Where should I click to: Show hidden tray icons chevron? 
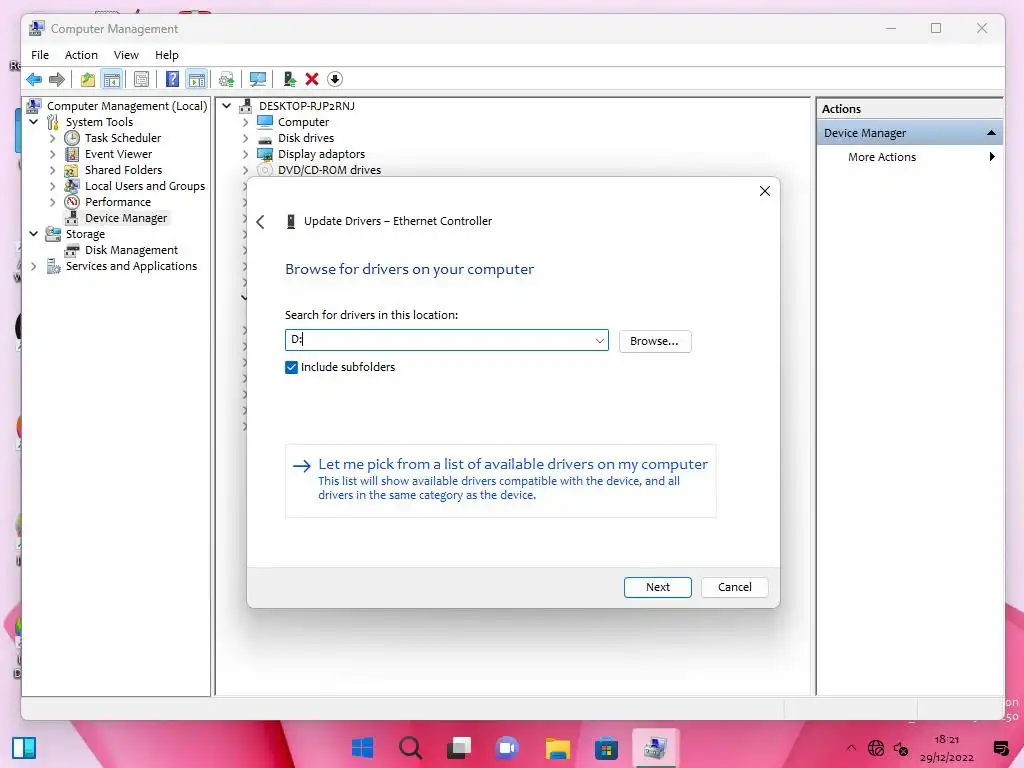tap(851, 748)
